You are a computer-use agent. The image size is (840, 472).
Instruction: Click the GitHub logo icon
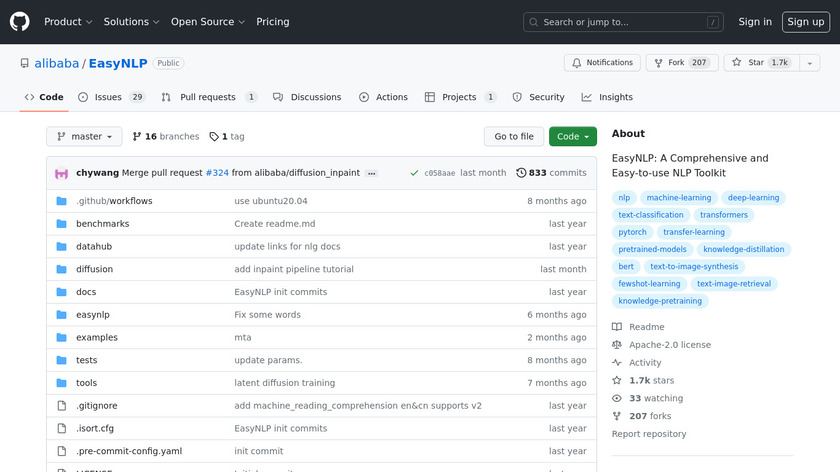(19, 22)
